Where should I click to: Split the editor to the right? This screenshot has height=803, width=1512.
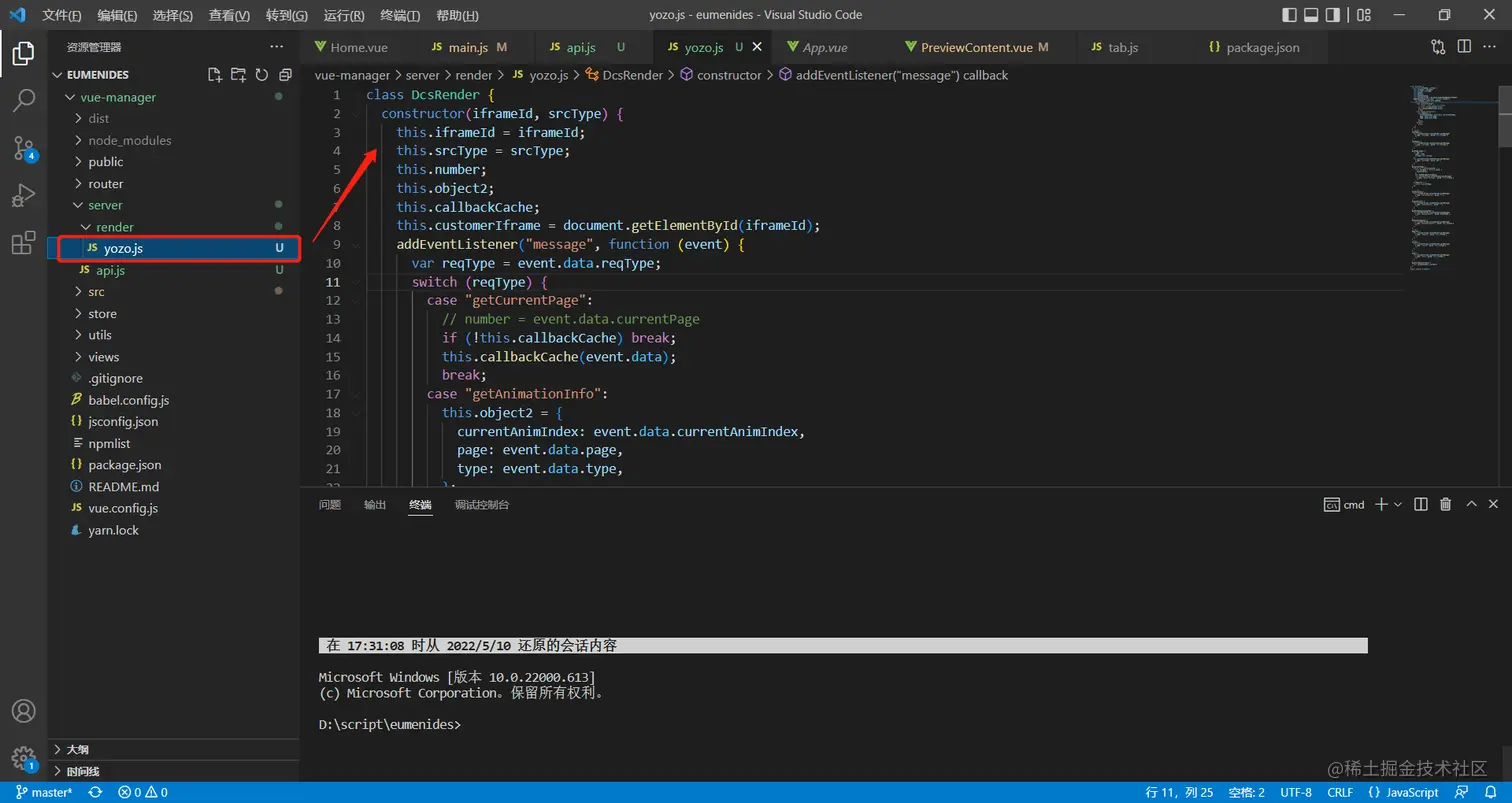pos(1464,47)
